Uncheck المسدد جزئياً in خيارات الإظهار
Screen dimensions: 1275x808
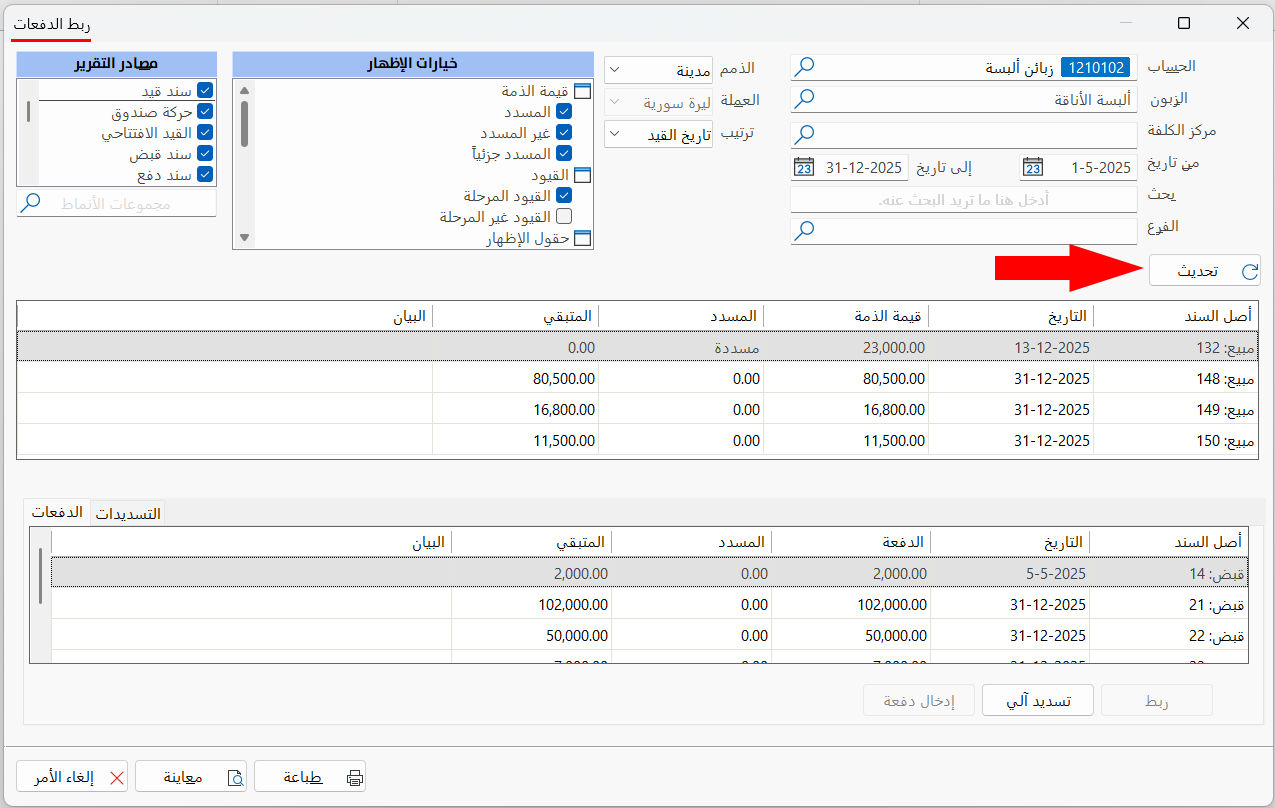[x=564, y=152]
